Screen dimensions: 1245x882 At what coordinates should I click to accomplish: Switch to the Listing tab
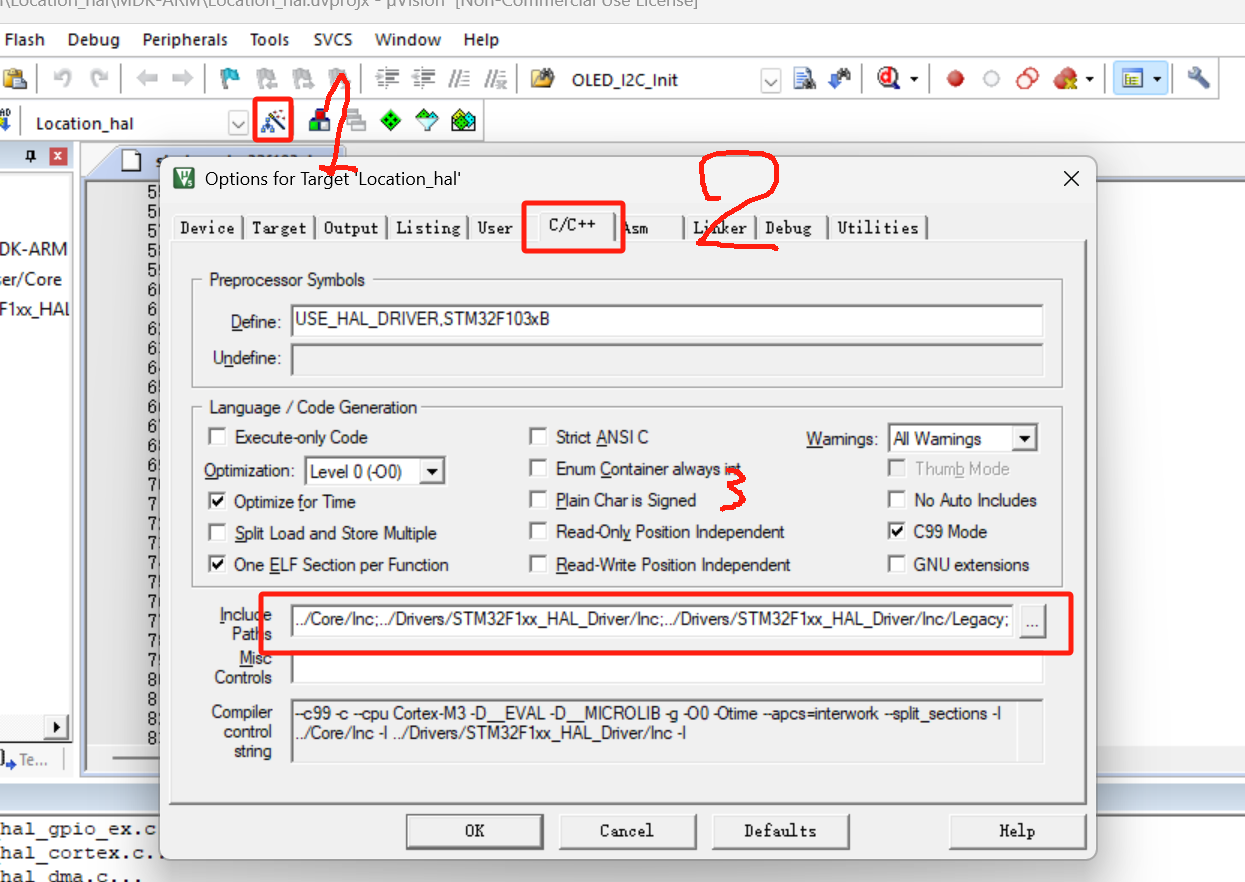428,228
